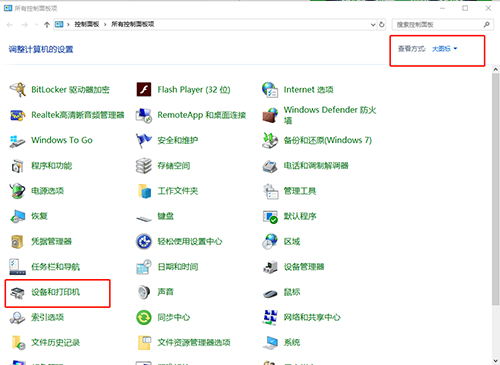Click the Windows To Go icon
This screenshot has height=365, width=500.
[x=18, y=141]
